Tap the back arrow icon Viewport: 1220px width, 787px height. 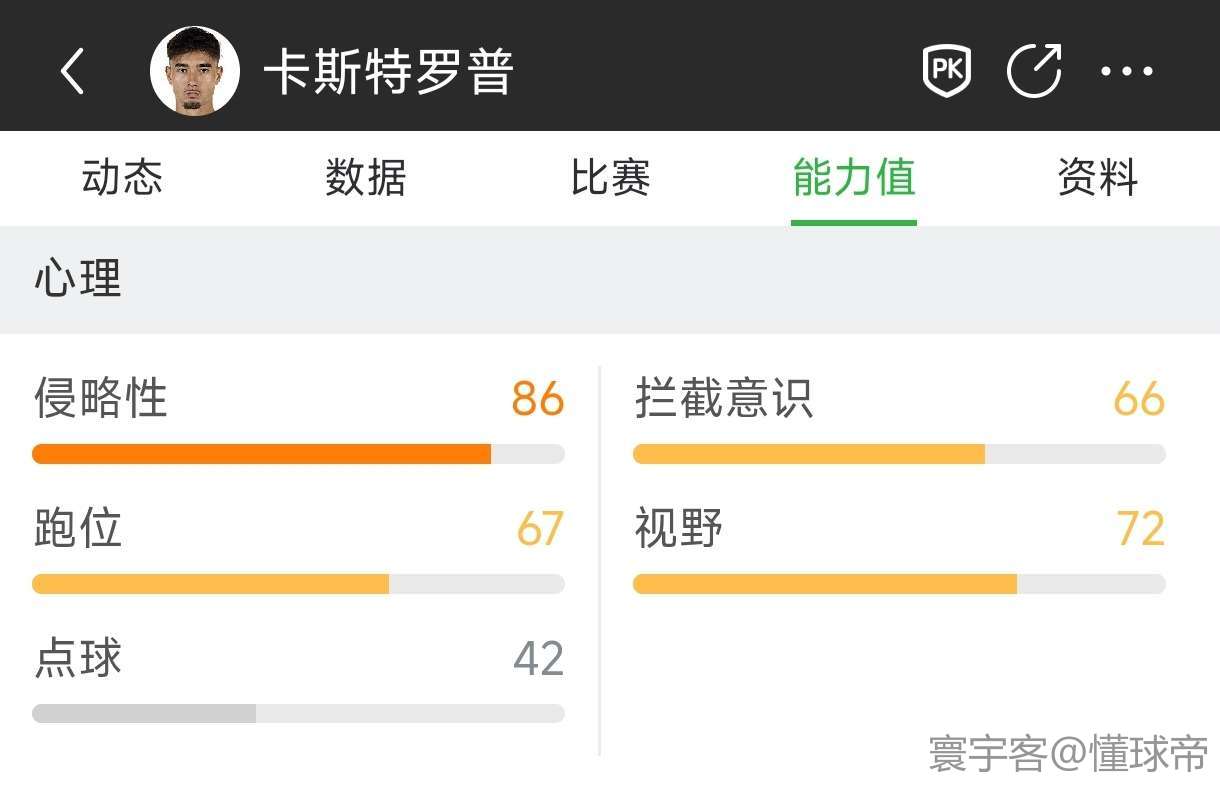(72, 71)
